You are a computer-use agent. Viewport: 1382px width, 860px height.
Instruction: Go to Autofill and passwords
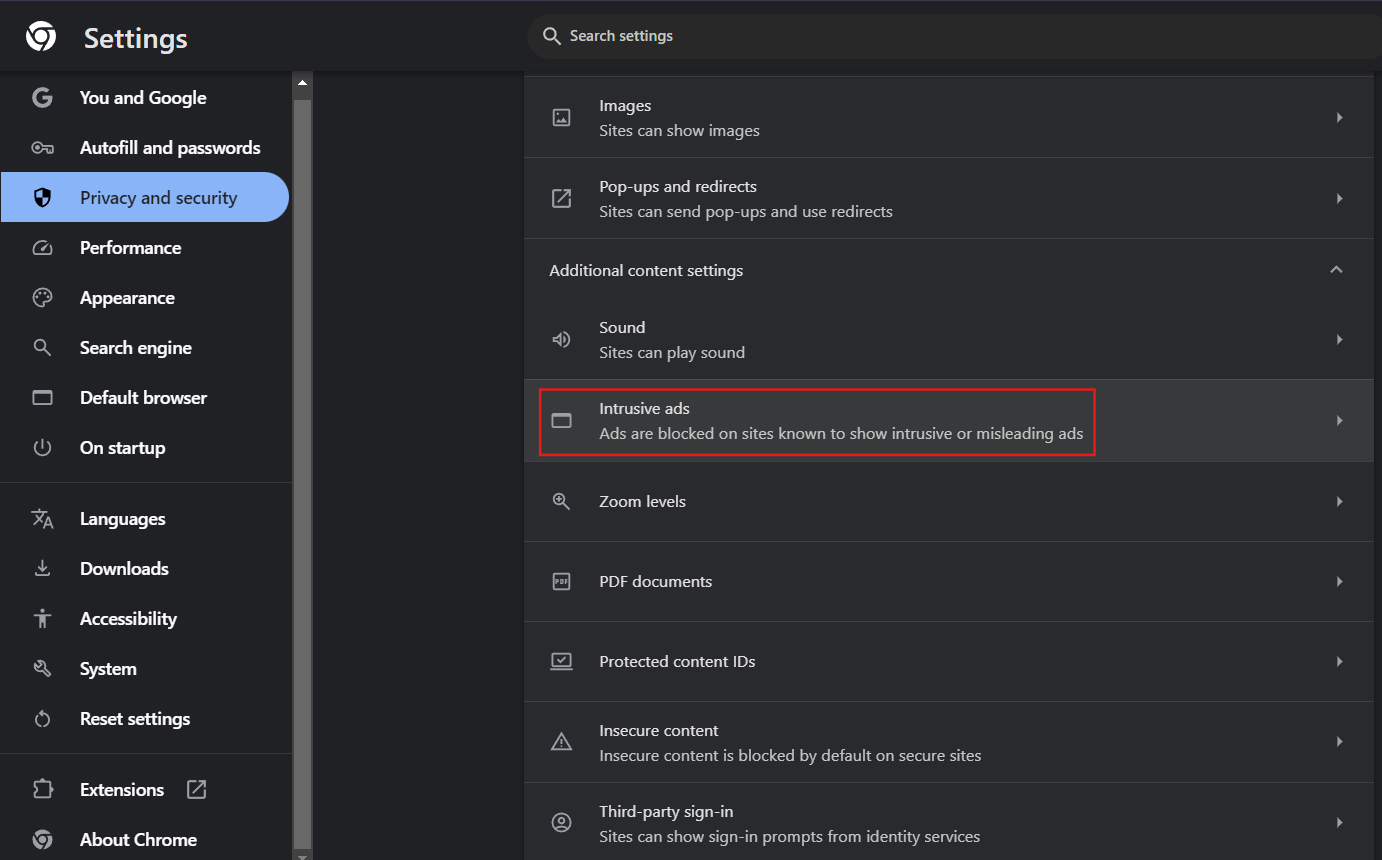pyautogui.click(x=170, y=148)
